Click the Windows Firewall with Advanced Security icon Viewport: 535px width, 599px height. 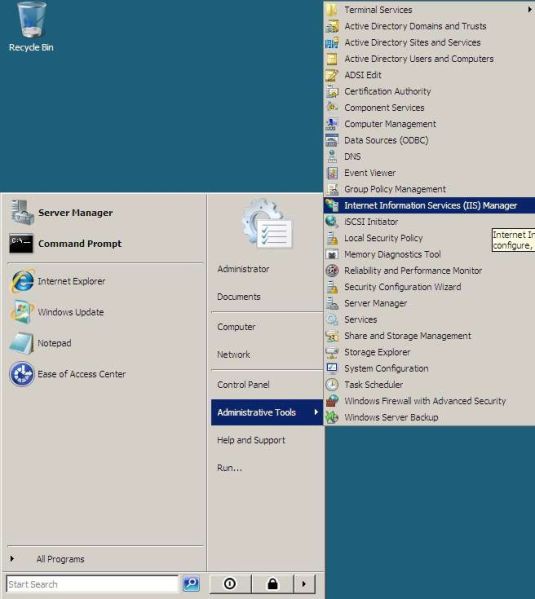(x=332, y=401)
